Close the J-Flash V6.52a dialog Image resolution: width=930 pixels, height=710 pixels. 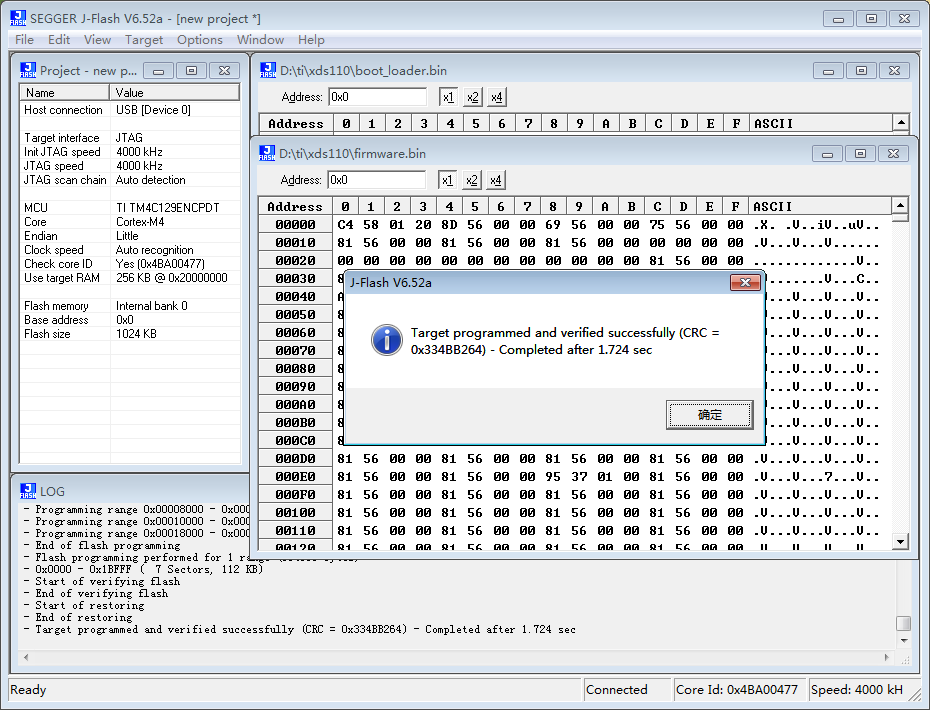pos(745,282)
